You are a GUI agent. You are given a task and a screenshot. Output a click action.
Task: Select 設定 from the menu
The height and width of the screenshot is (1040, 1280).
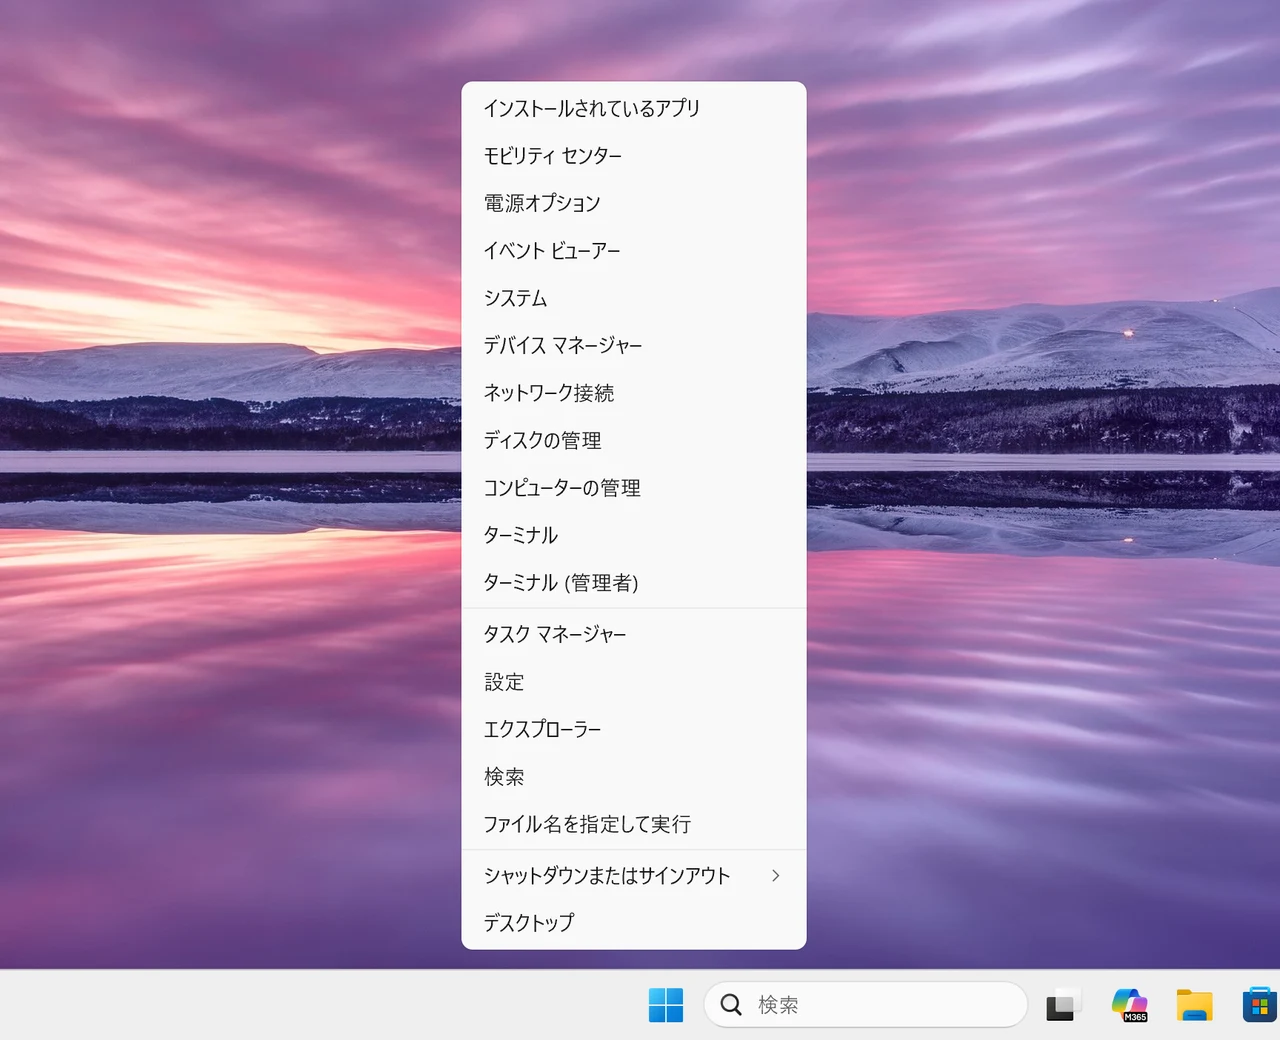point(634,682)
